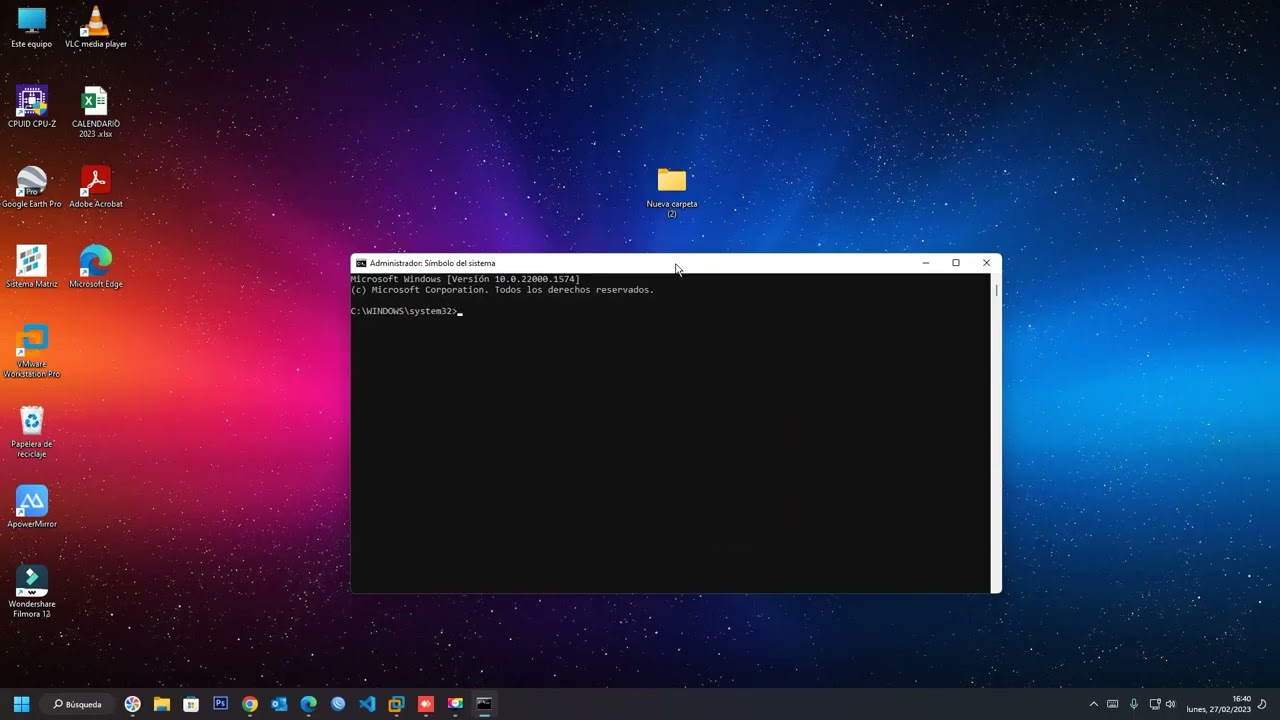Click the Búsqueda taskbar search box
The width and height of the screenshot is (1280, 720).
[x=78, y=704]
